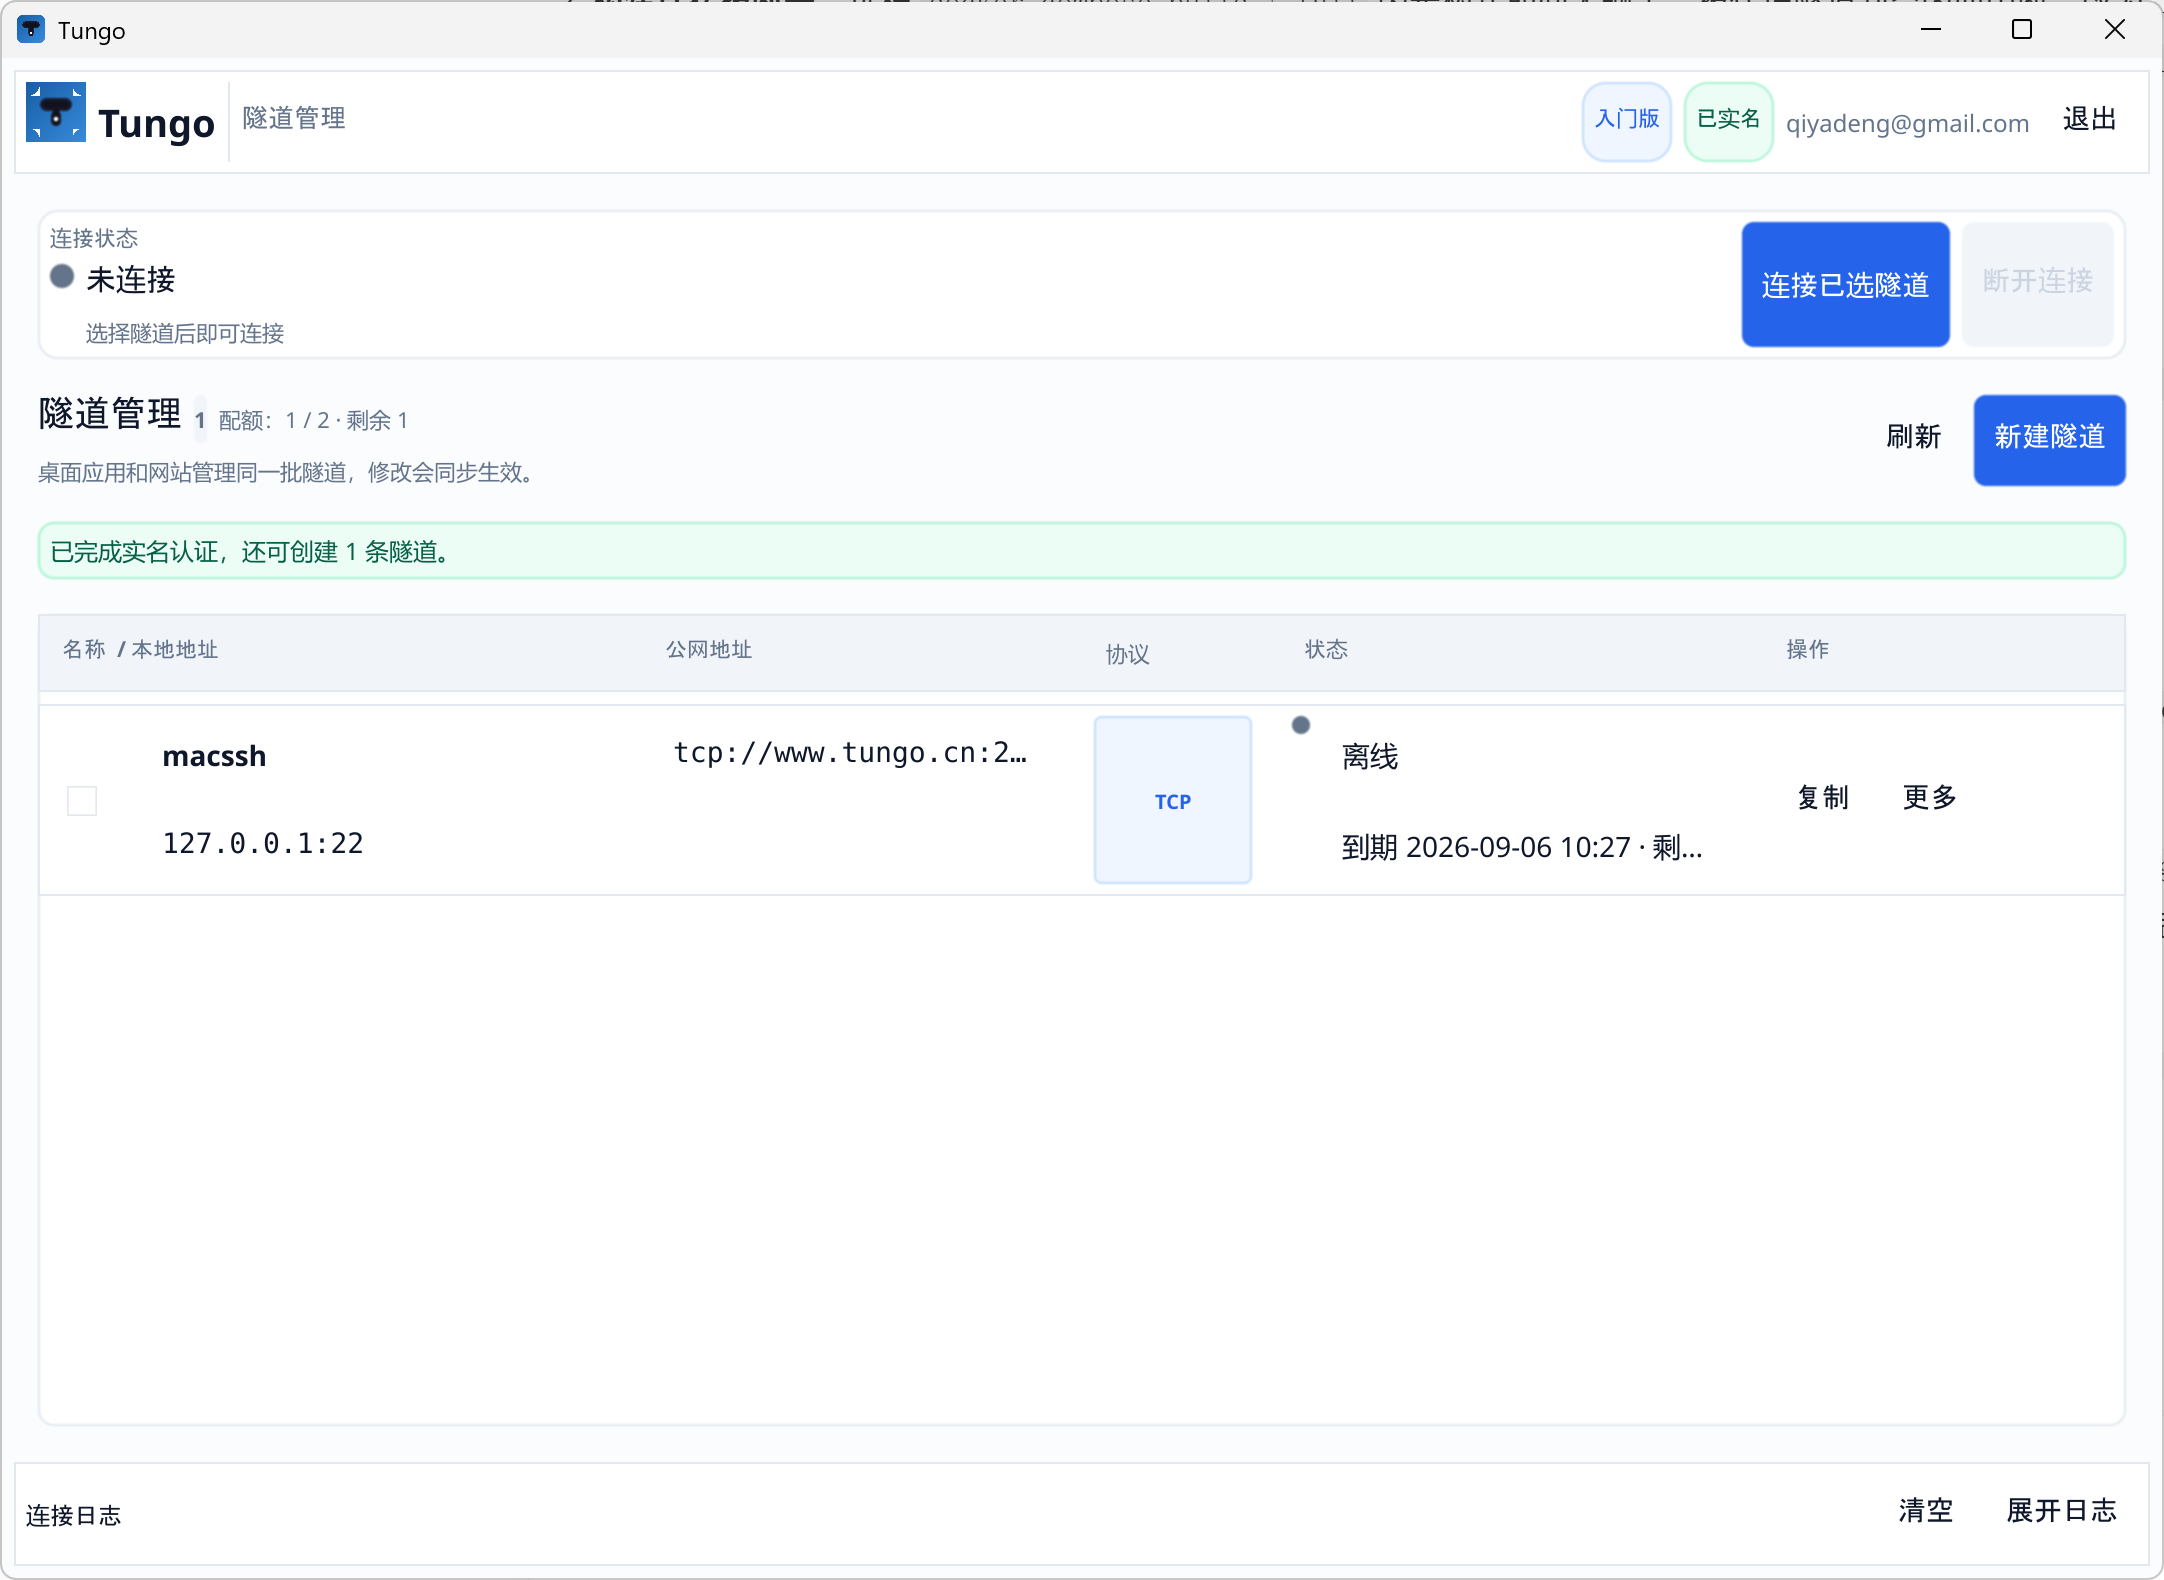This screenshot has width=2164, height=1580.
Task: Click the hint 选择隧道后即可连接
Action: click(x=184, y=334)
